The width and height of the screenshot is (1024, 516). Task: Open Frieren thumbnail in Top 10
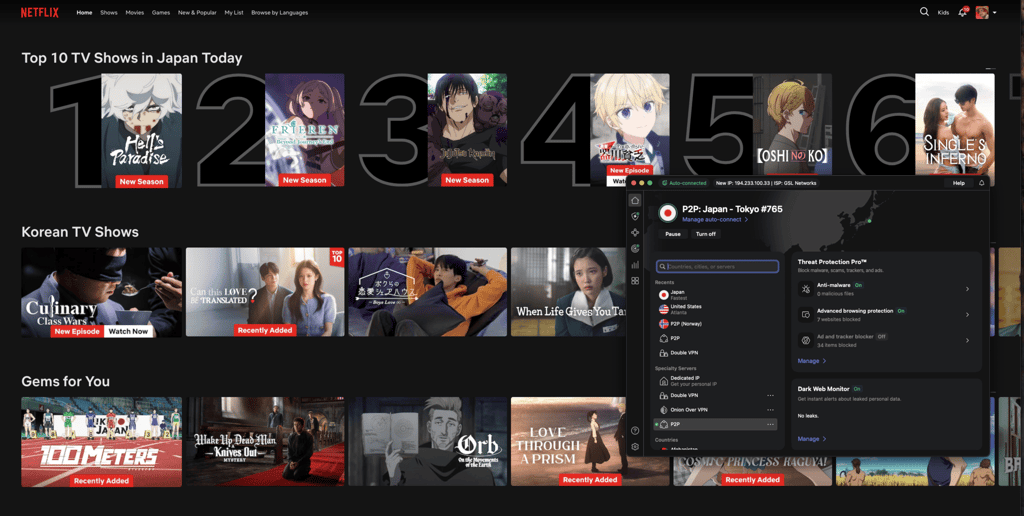coord(304,130)
